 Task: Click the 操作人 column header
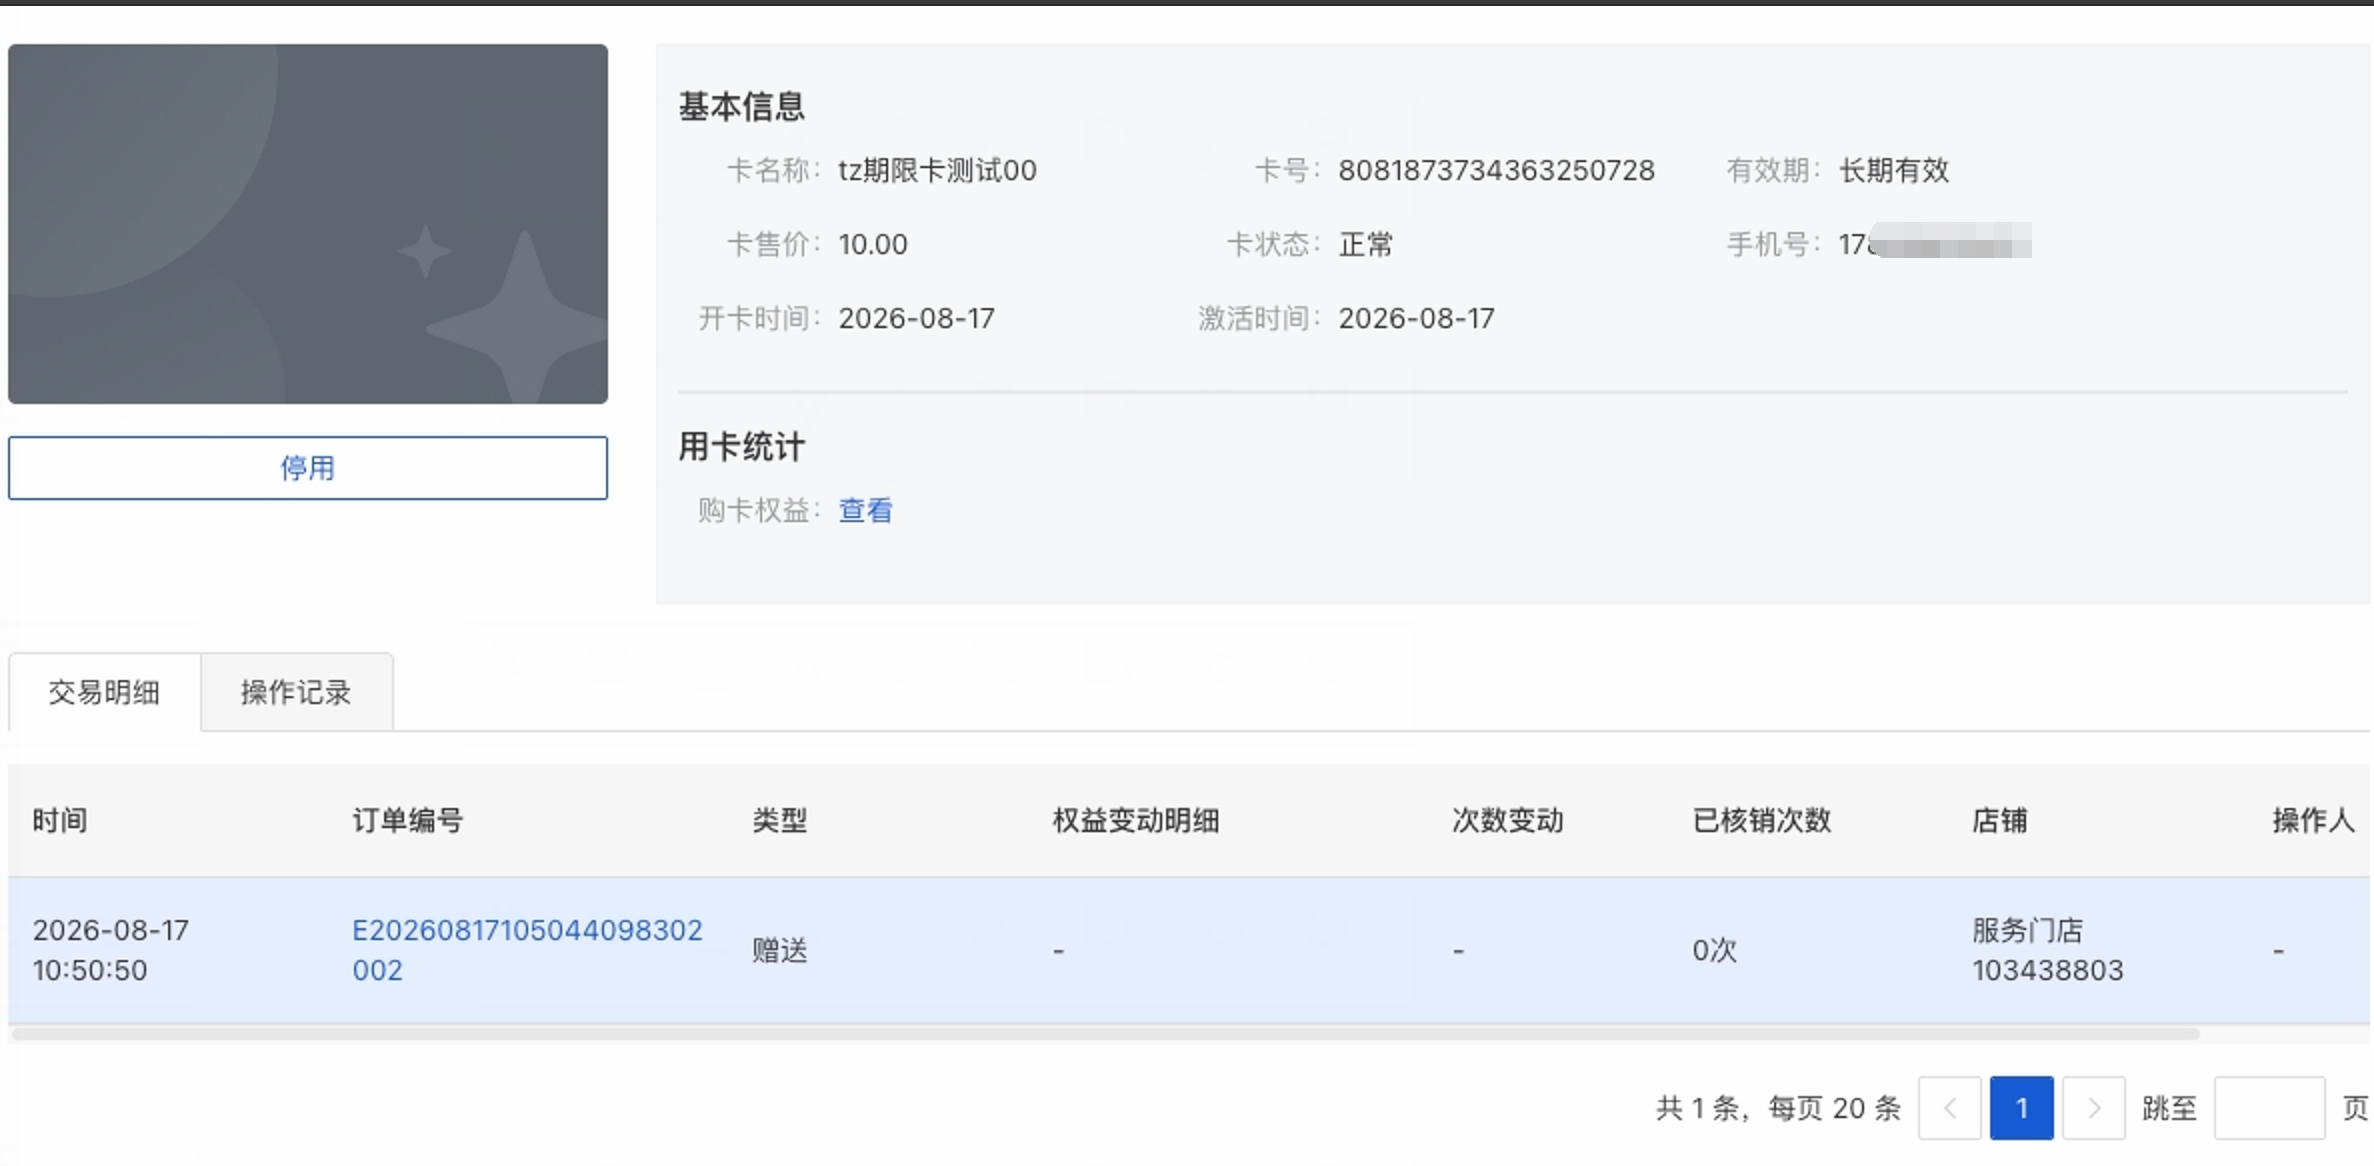click(x=2313, y=821)
